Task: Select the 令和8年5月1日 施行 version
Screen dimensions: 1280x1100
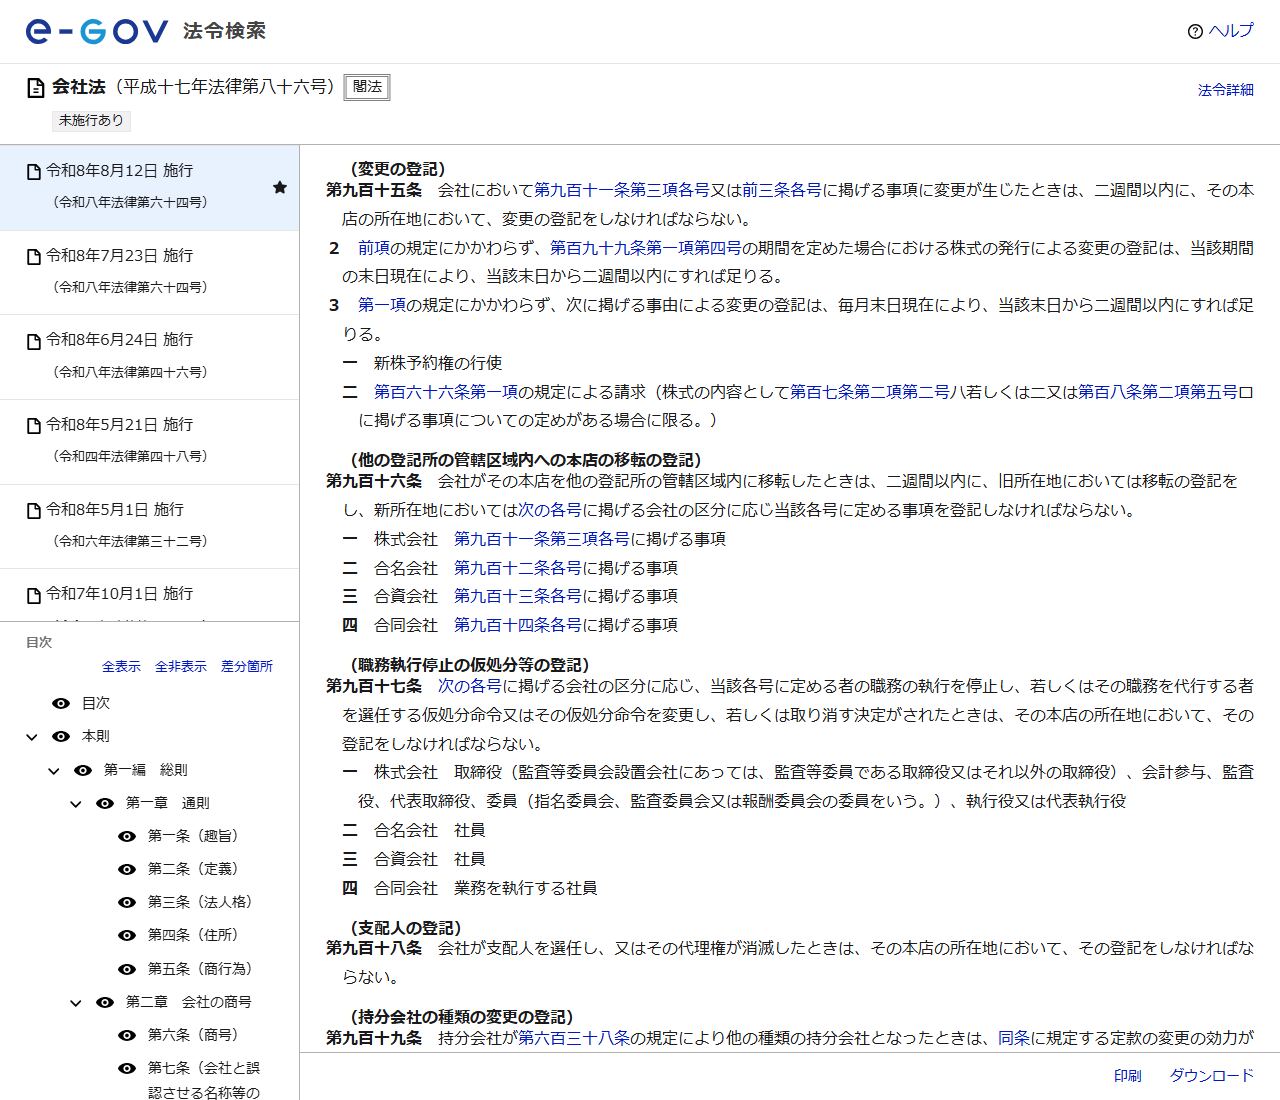Action: [150, 526]
